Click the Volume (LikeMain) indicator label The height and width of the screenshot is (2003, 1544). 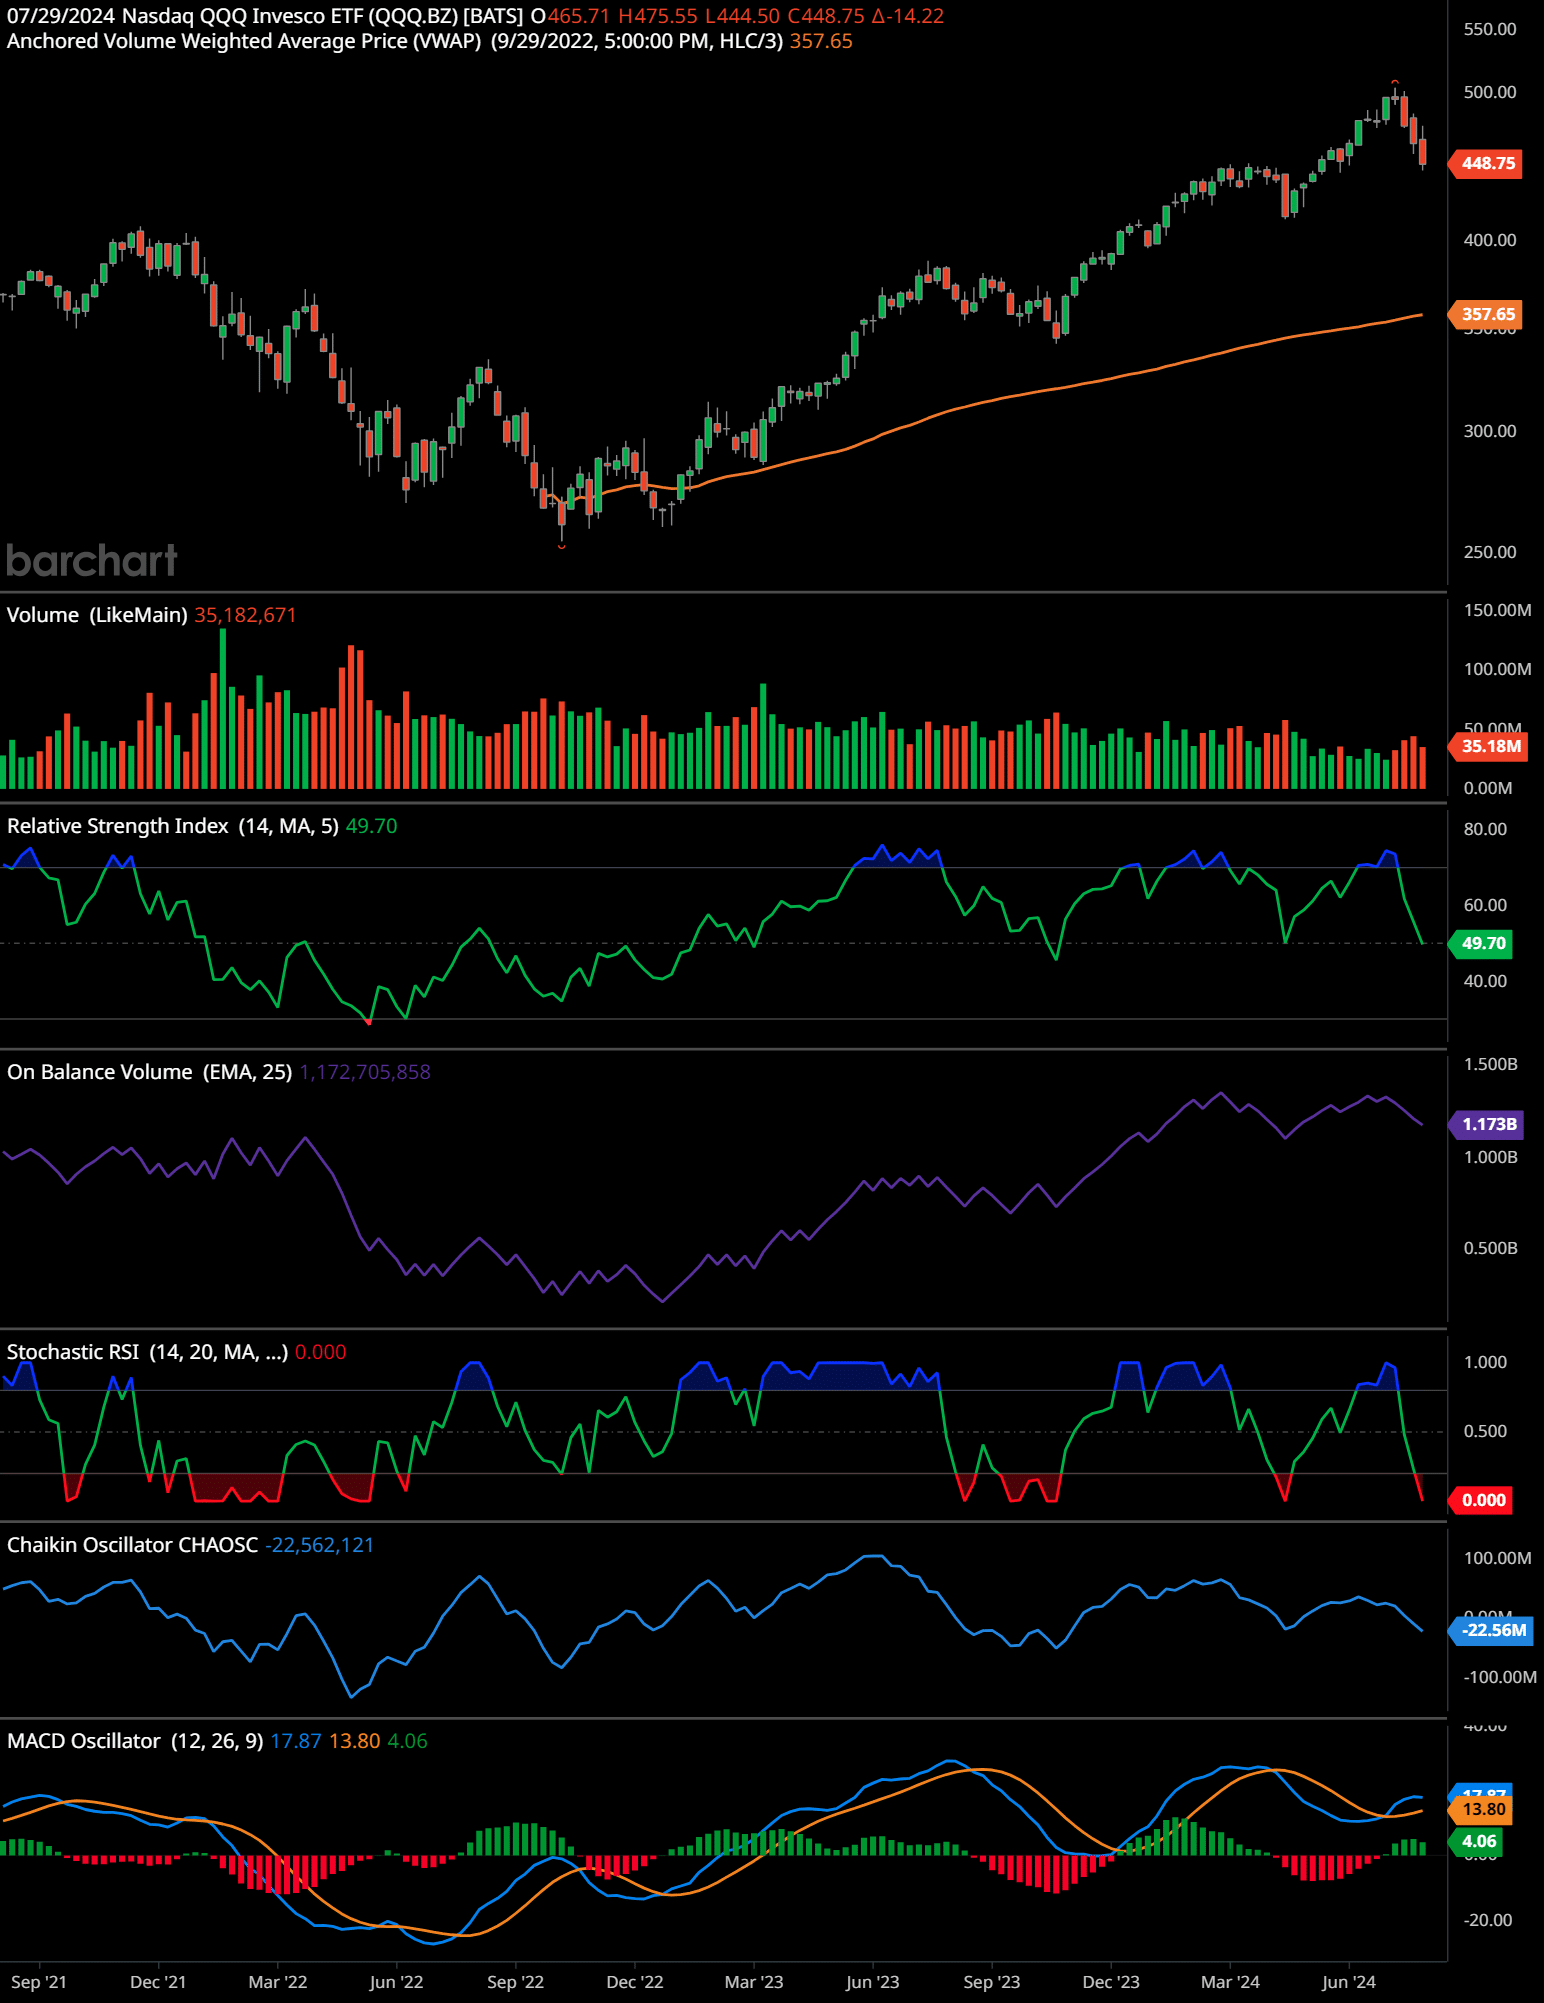coord(97,615)
